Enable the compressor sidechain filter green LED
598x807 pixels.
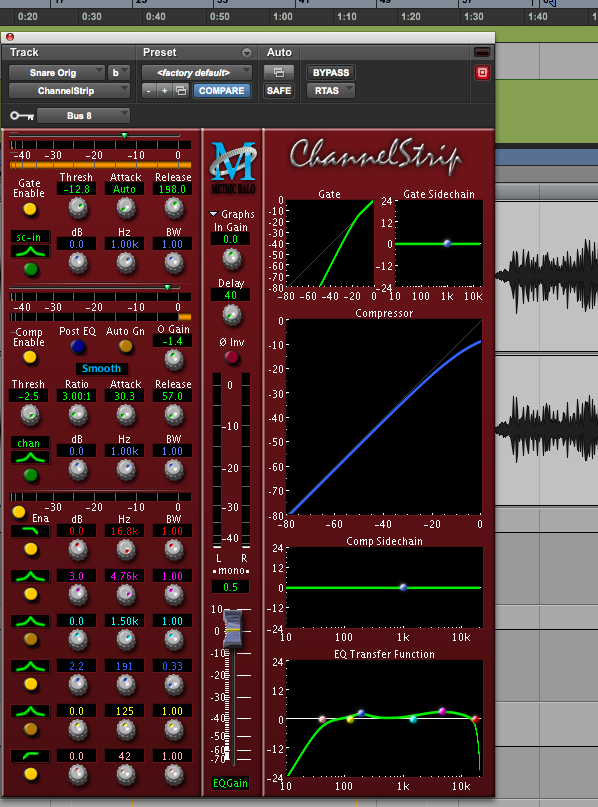31,475
